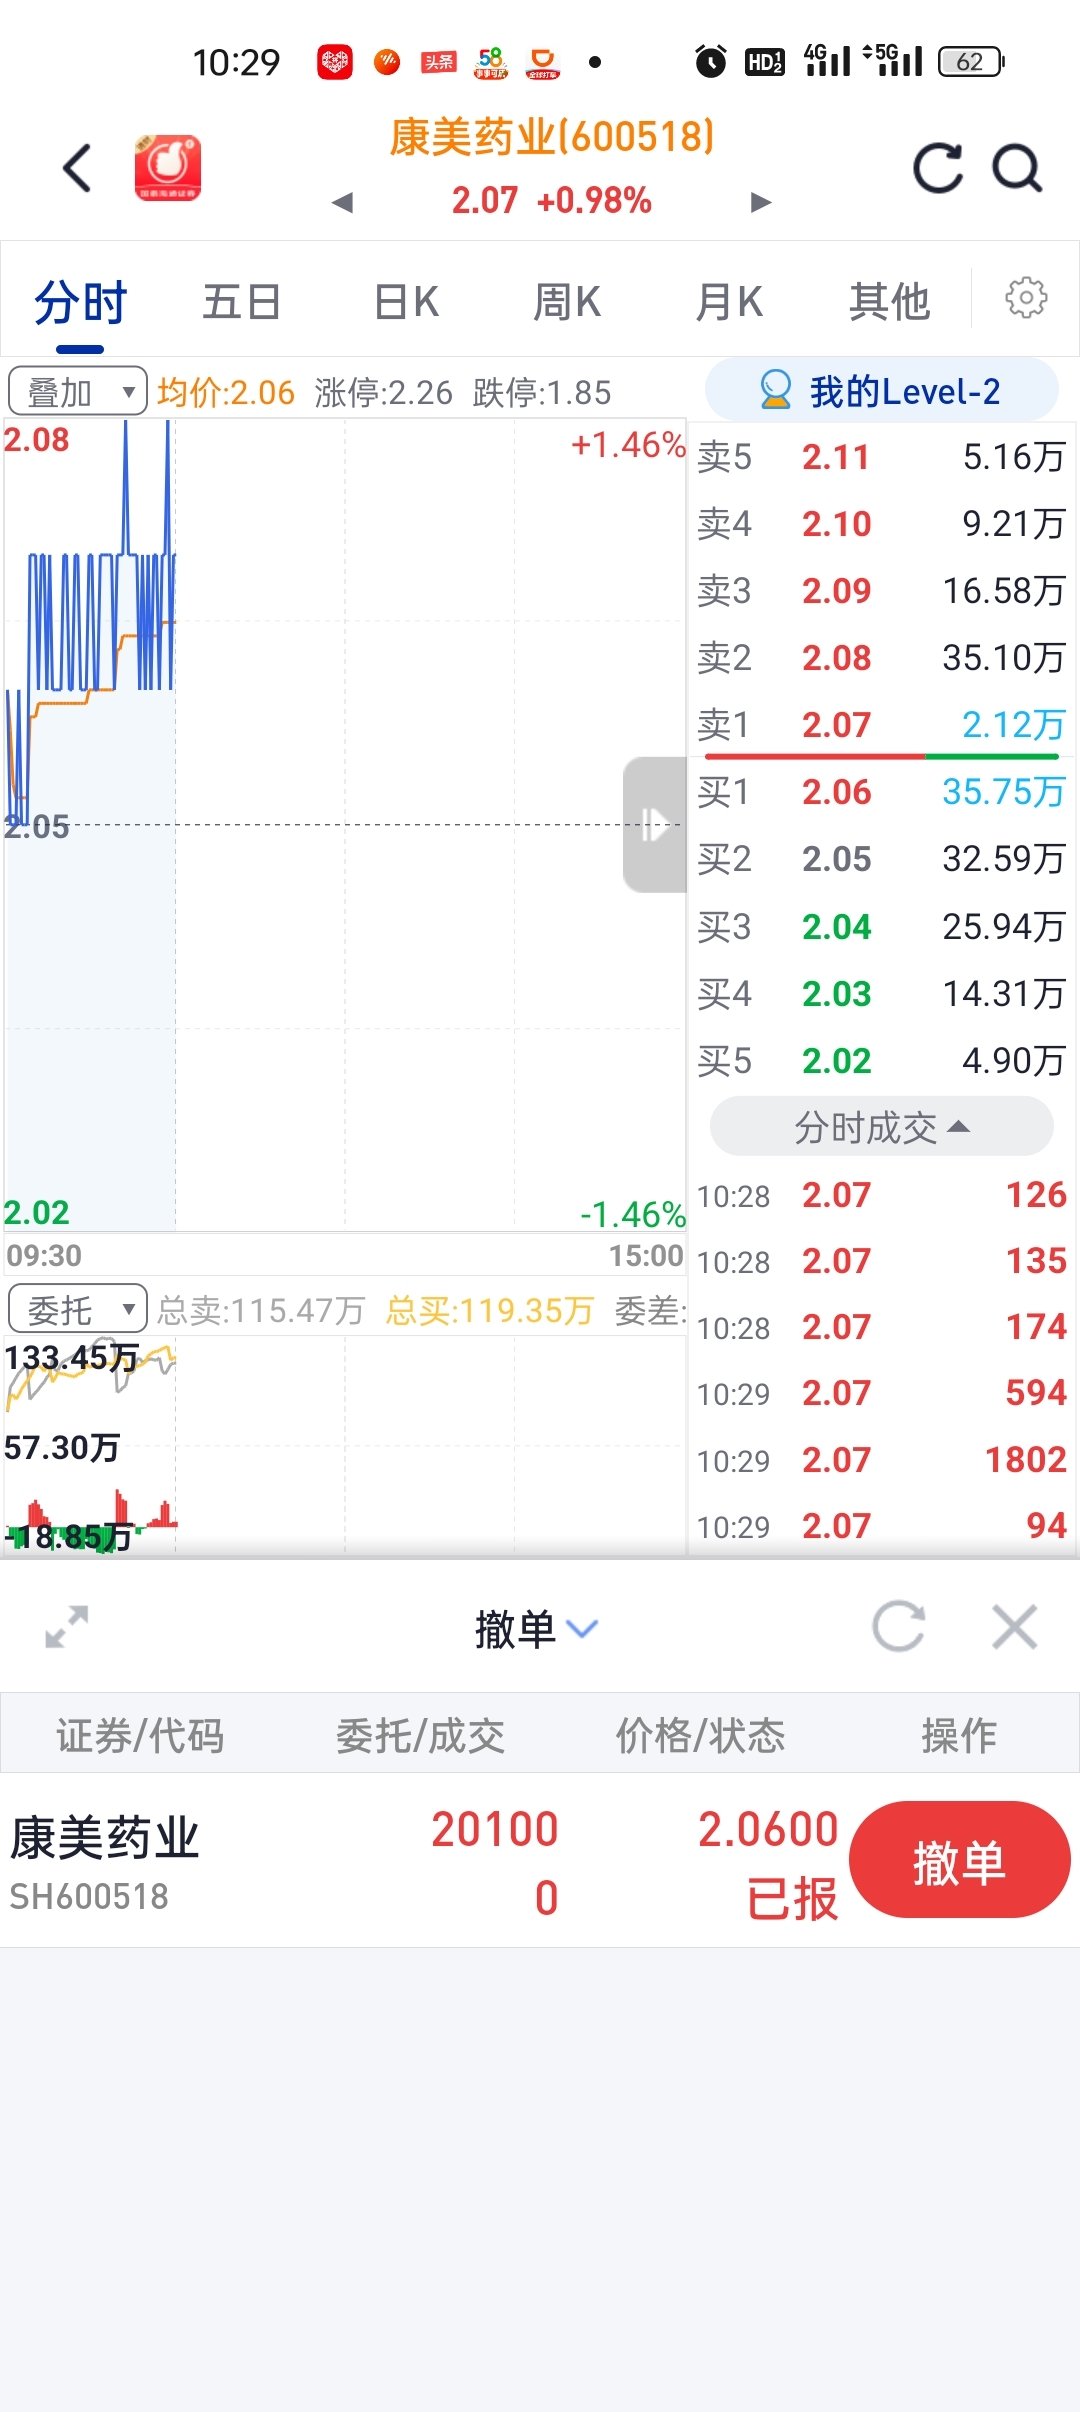Open the red broker app logo
This screenshot has width=1080, height=2412.
click(x=168, y=167)
